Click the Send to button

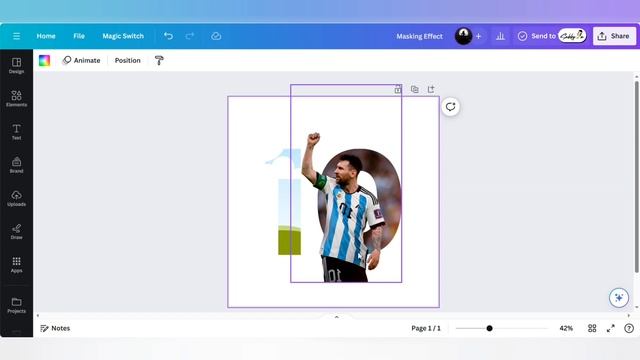[x=551, y=36]
